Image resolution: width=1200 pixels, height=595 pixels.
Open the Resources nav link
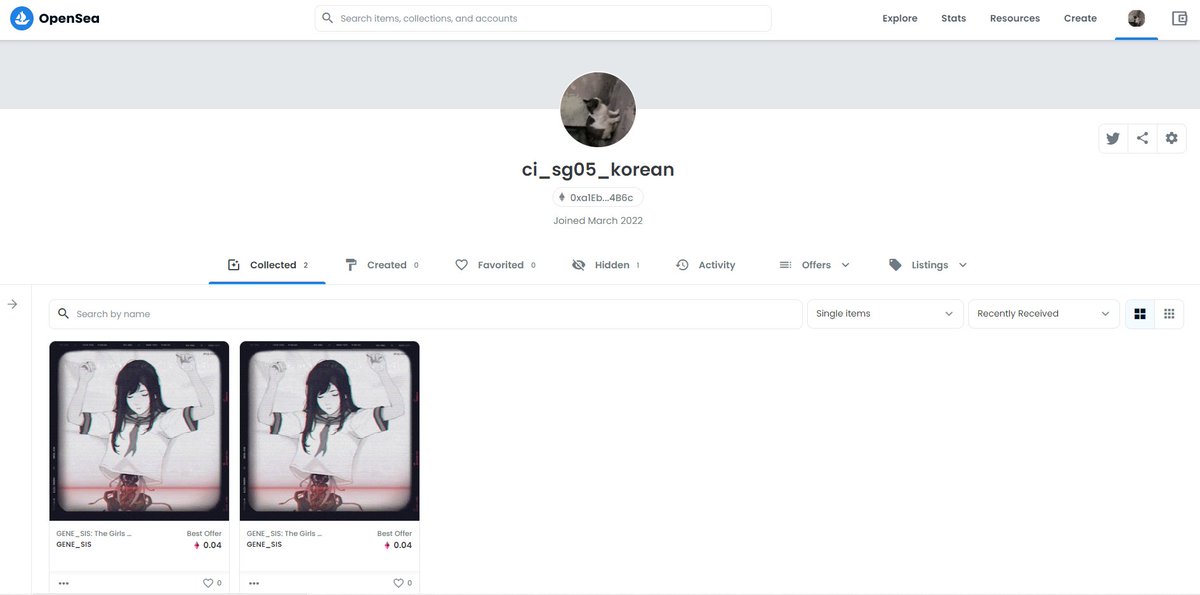tap(1015, 18)
